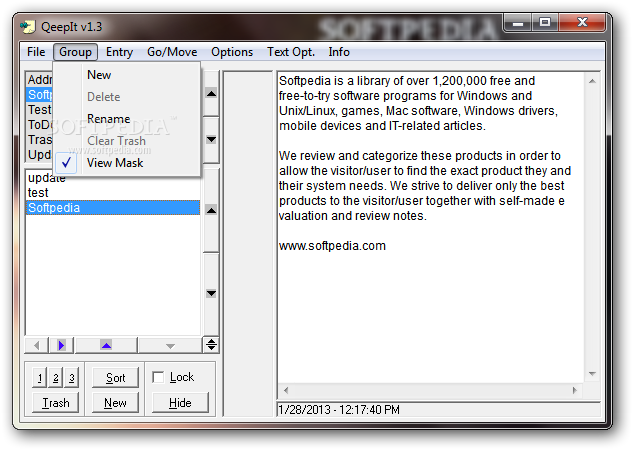The height and width of the screenshot is (450, 633).
Task: Click the Hide button
Action: tap(180, 403)
